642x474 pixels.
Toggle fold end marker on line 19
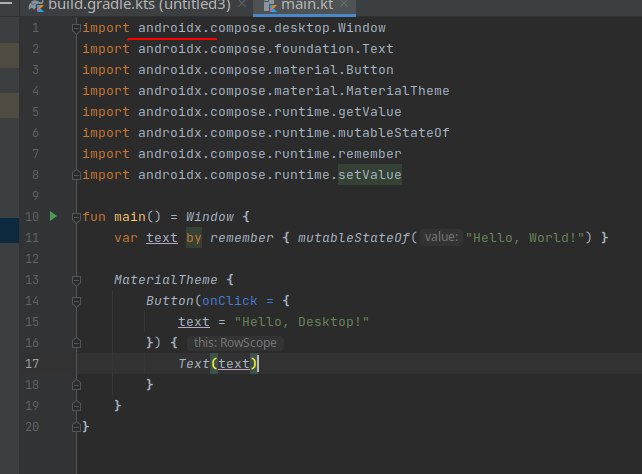76,406
